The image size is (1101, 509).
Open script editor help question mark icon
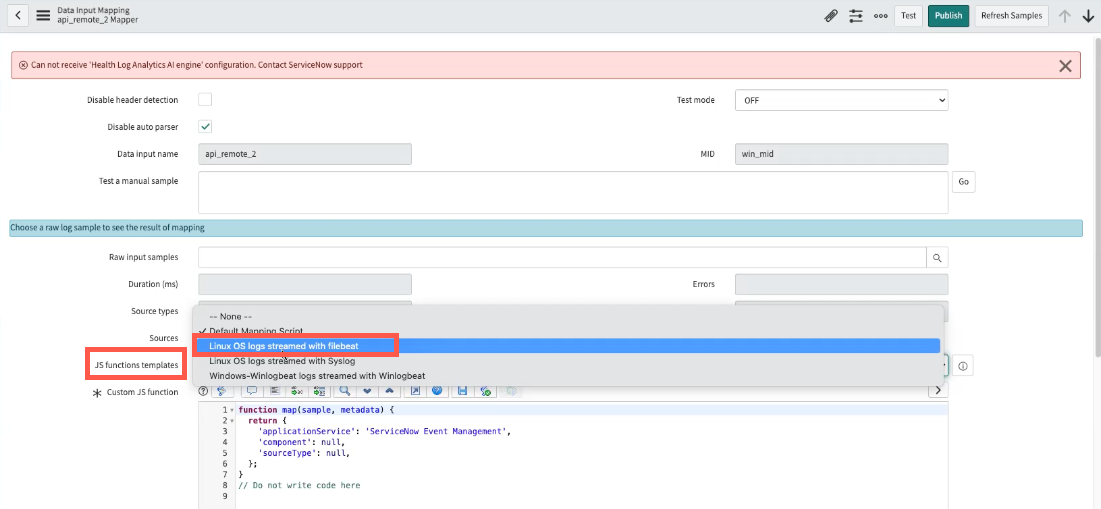(x=203, y=391)
